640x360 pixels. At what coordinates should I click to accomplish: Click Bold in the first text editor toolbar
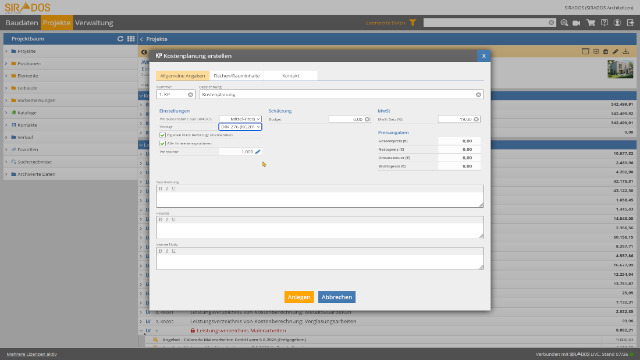(160, 189)
